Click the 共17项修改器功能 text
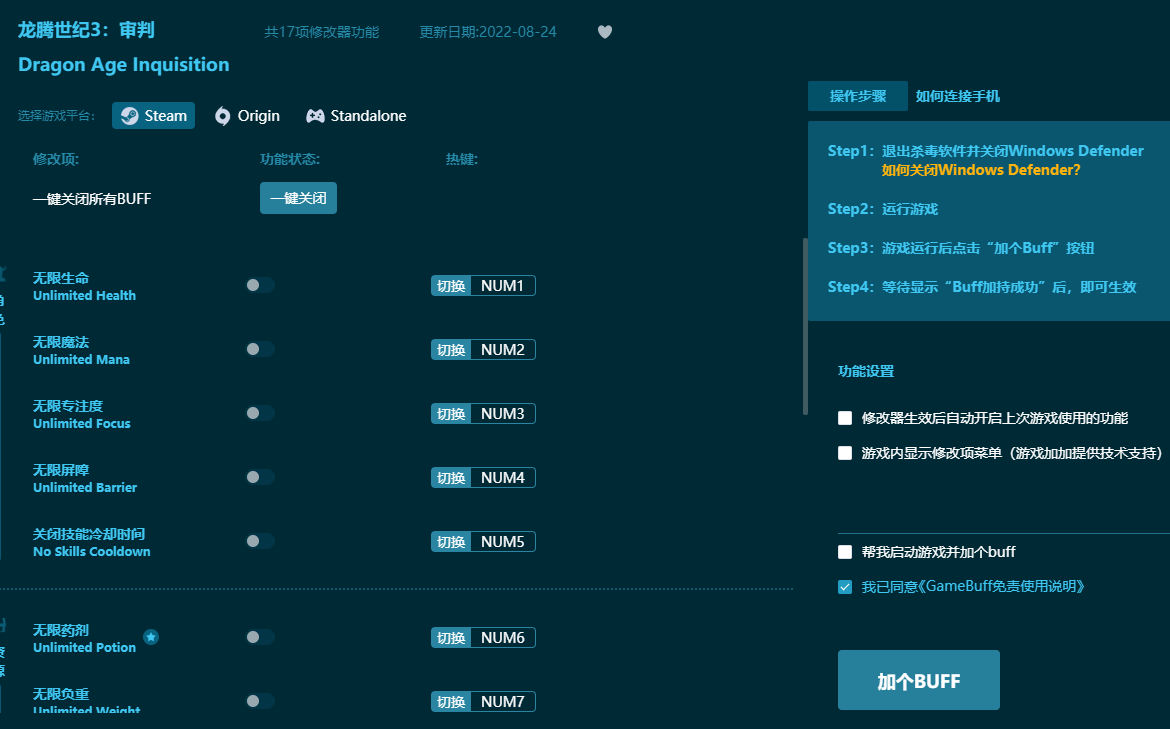Viewport: 1170px width, 729px height. (322, 32)
